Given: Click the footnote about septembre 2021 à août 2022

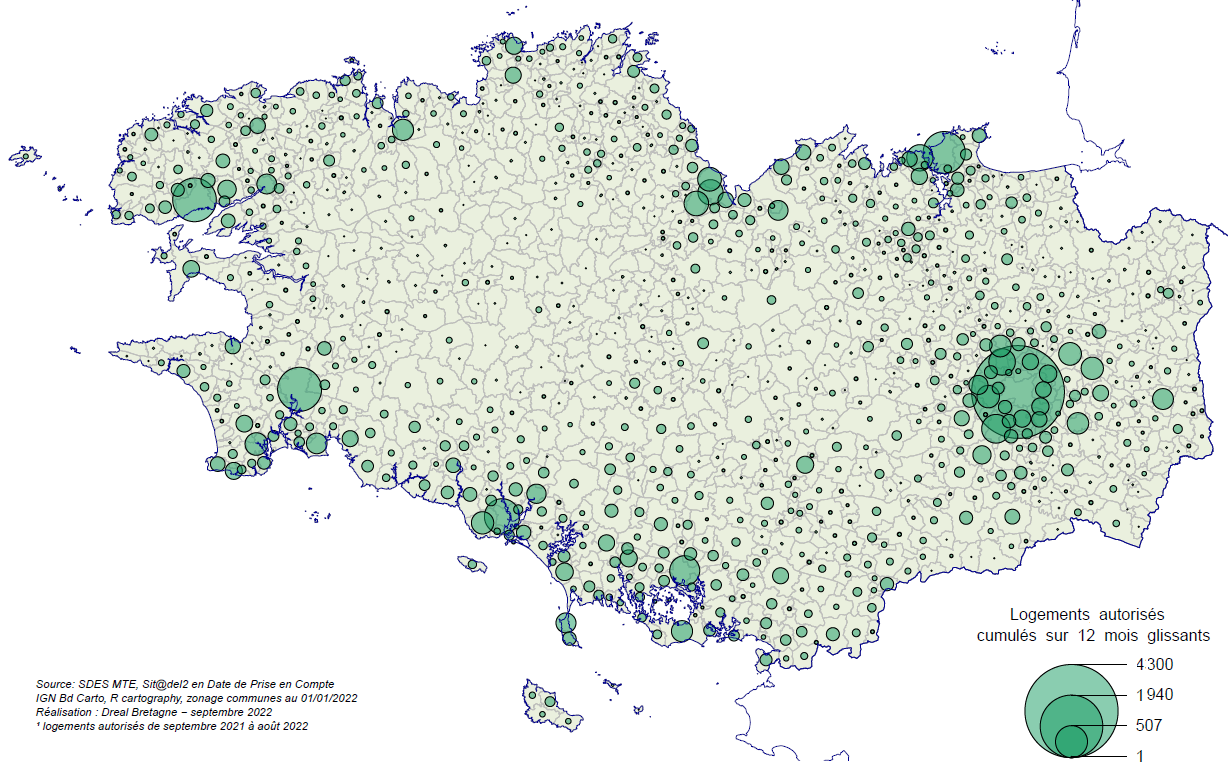Looking at the screenshot, I should pos(171,727).
